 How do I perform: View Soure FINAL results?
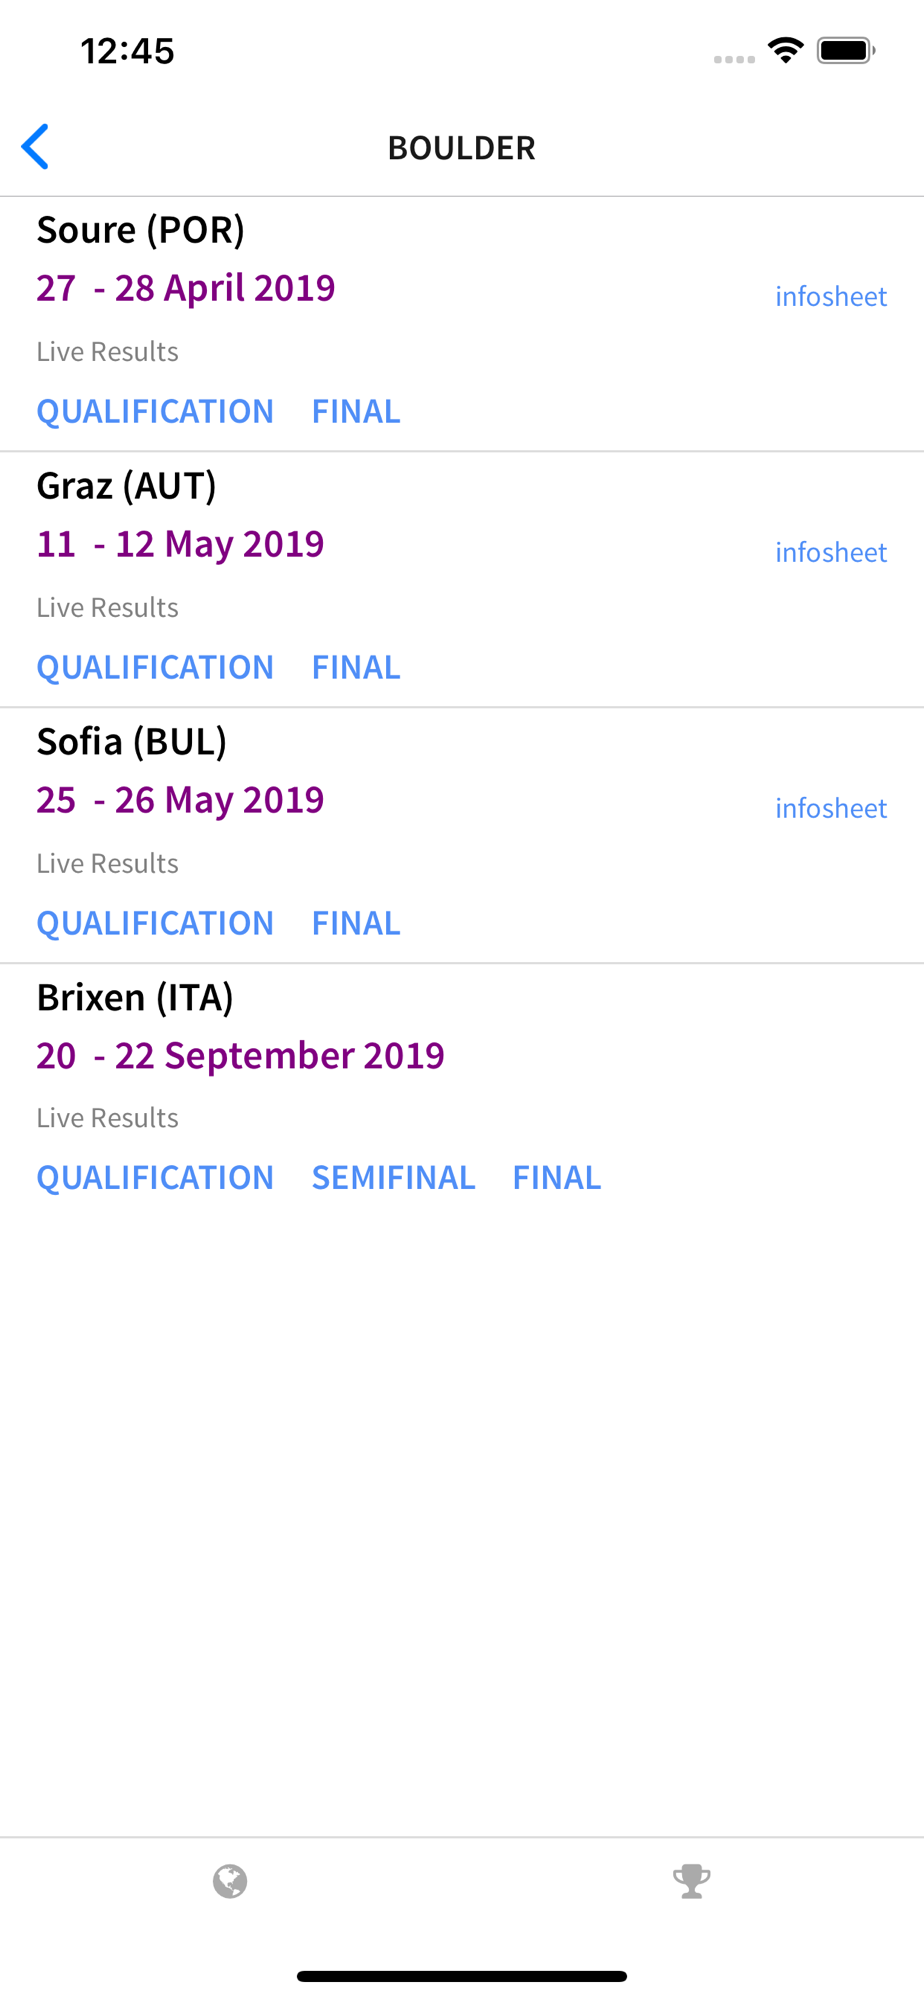[356, 411]
